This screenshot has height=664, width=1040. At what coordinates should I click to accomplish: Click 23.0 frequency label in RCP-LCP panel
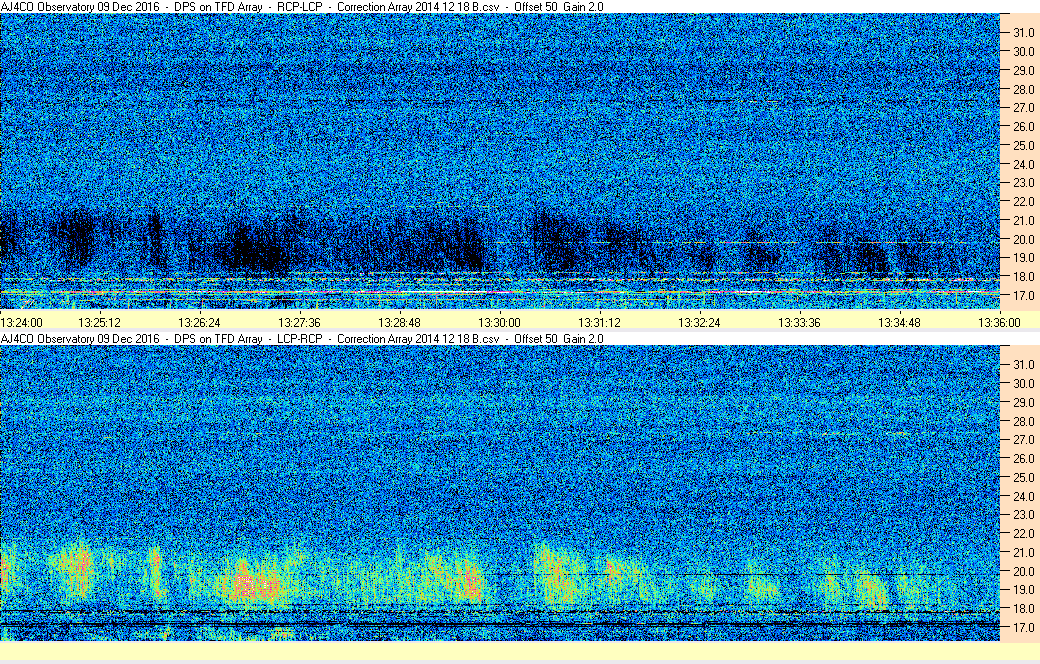coord(1023,182)
